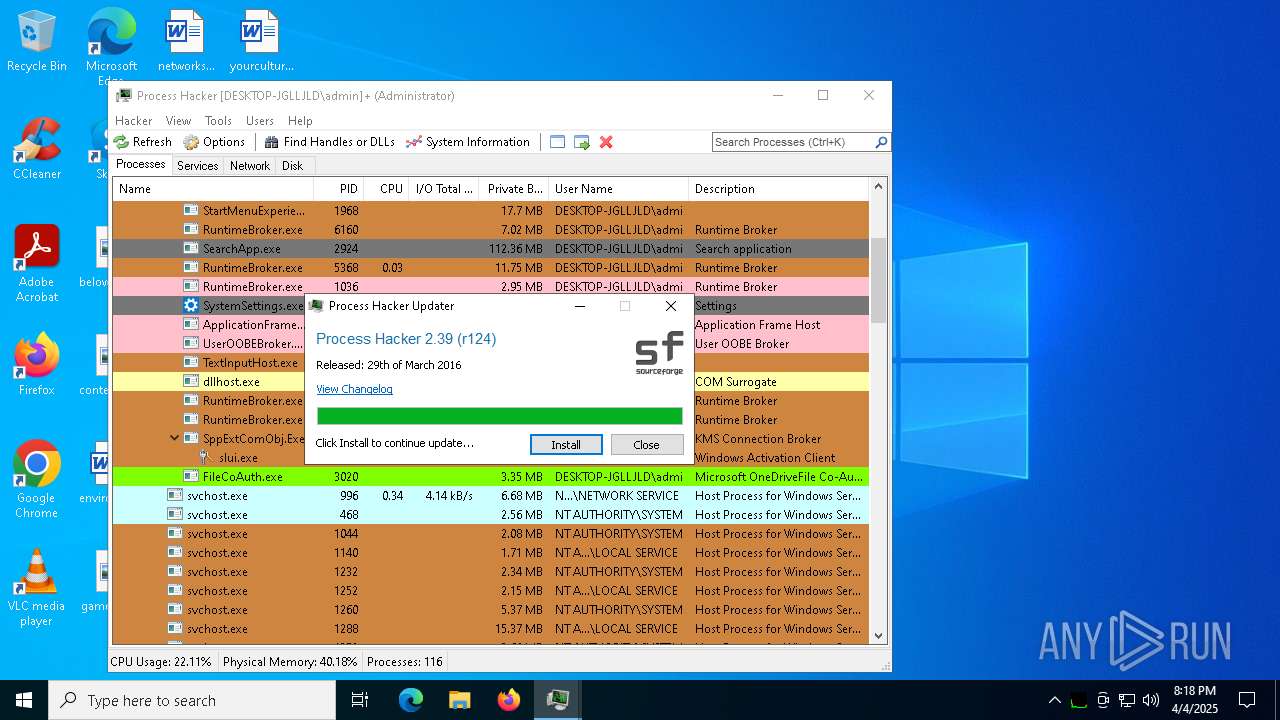Click the green update progress bar
This screenshot has width=1280, height=720.
tap(500, 416)
